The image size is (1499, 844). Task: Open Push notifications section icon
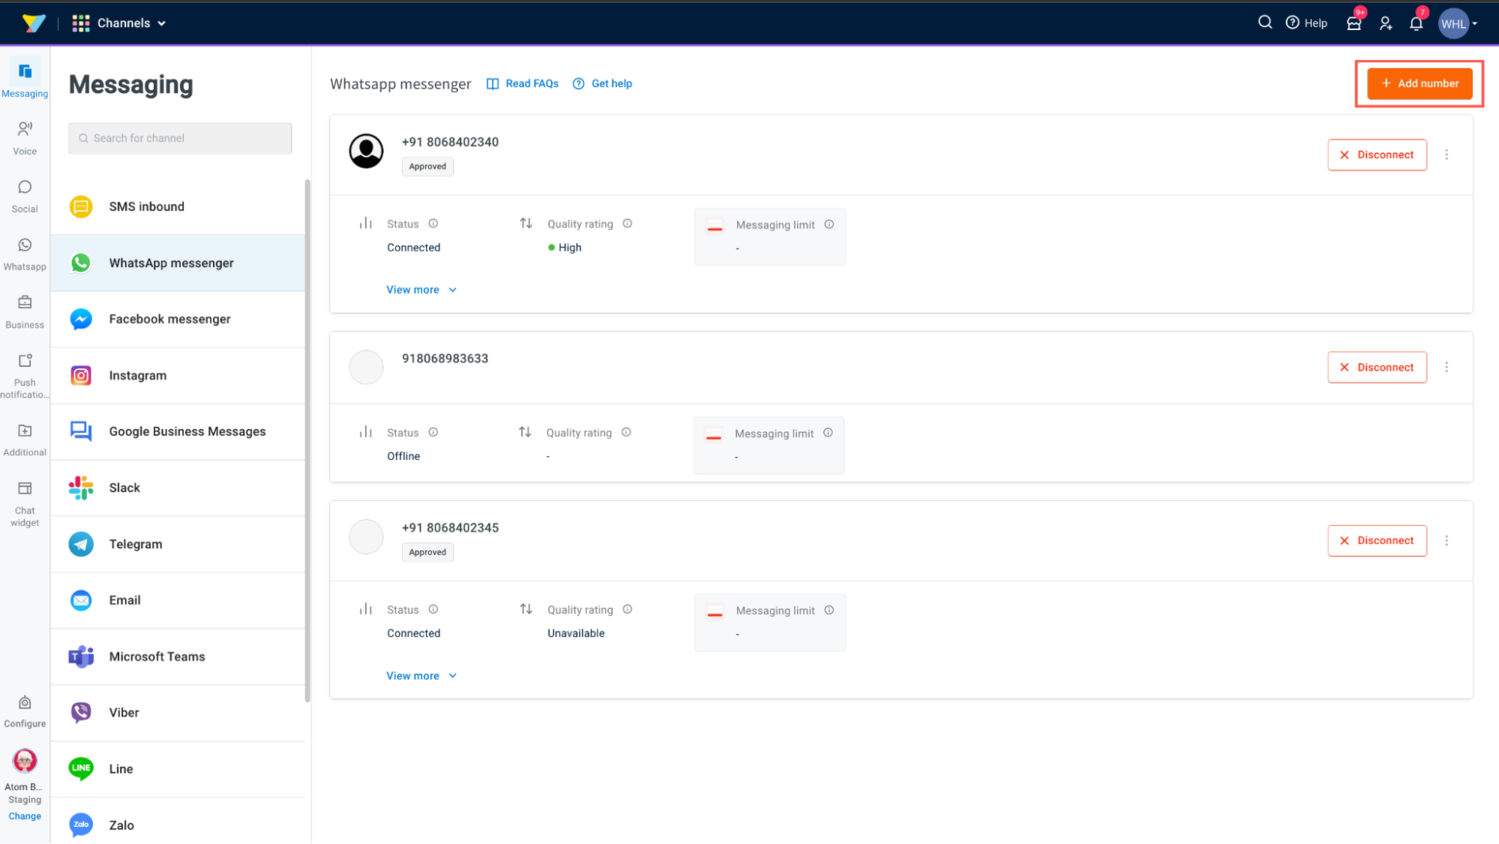[x=25, y=360]
